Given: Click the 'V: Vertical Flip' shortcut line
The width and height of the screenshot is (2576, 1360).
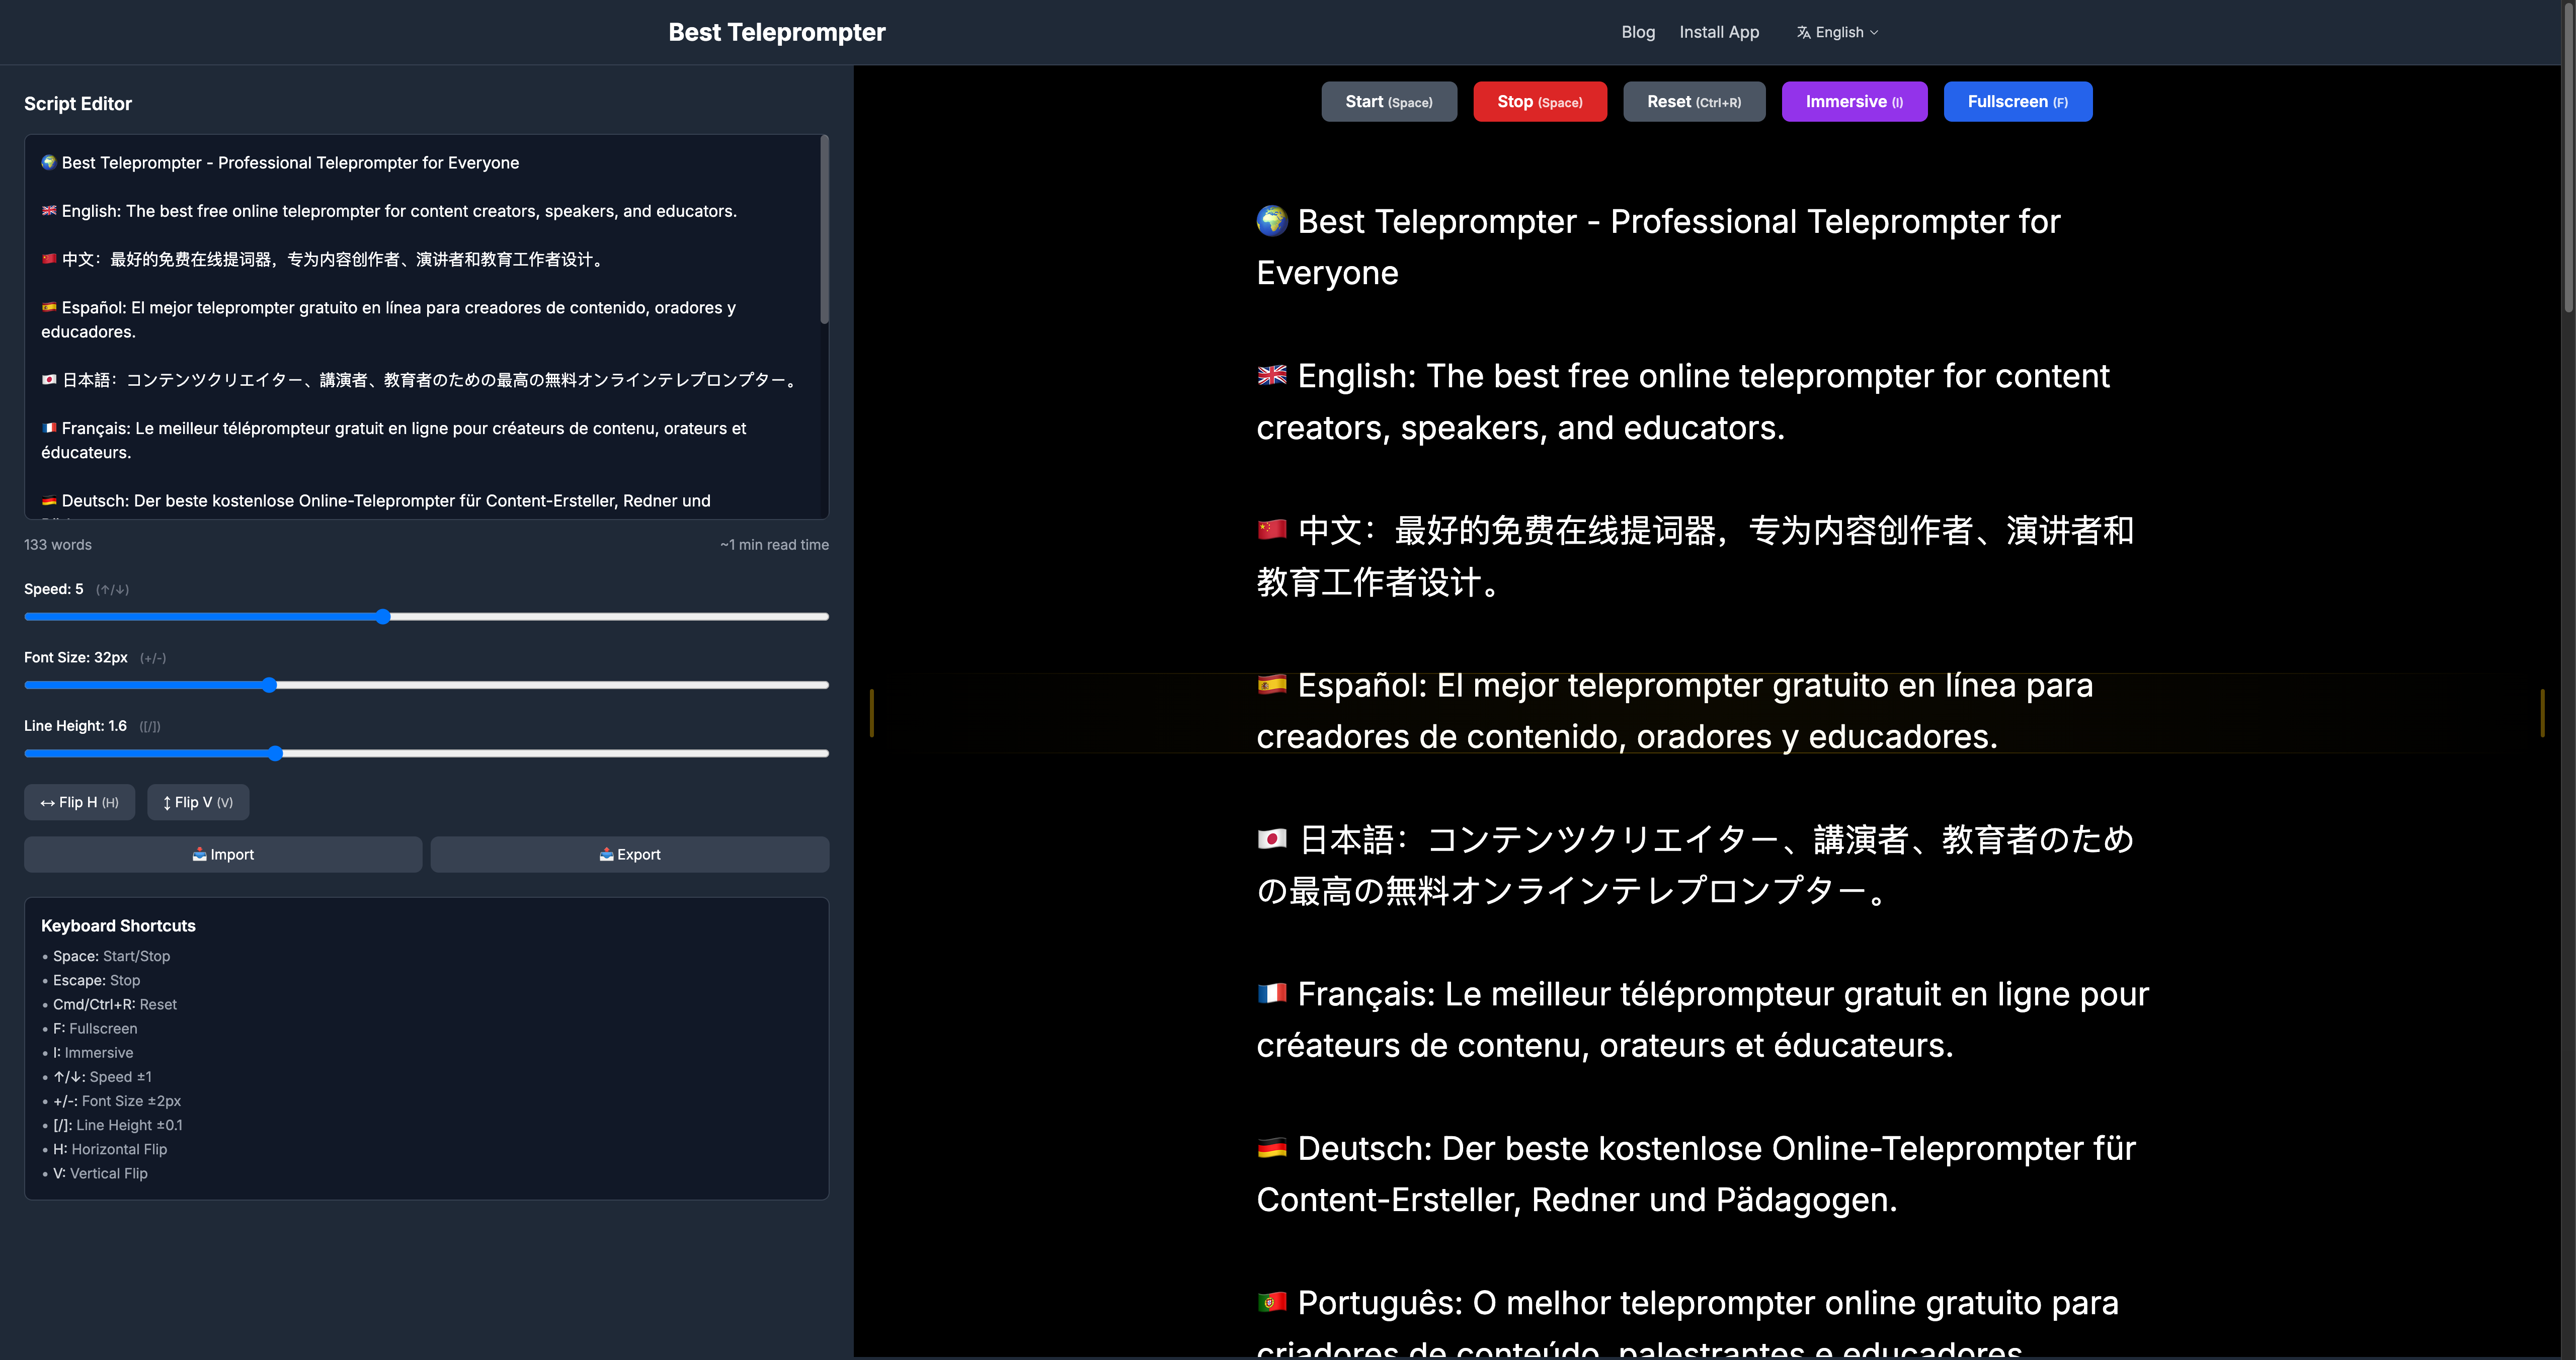Looking at the screenshot, I should (x=100, y=1173).
